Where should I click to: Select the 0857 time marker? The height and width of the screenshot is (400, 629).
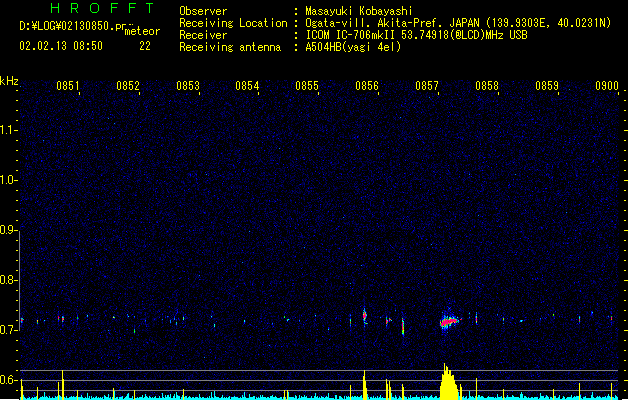pyautogui.click(x=427, y=85)
